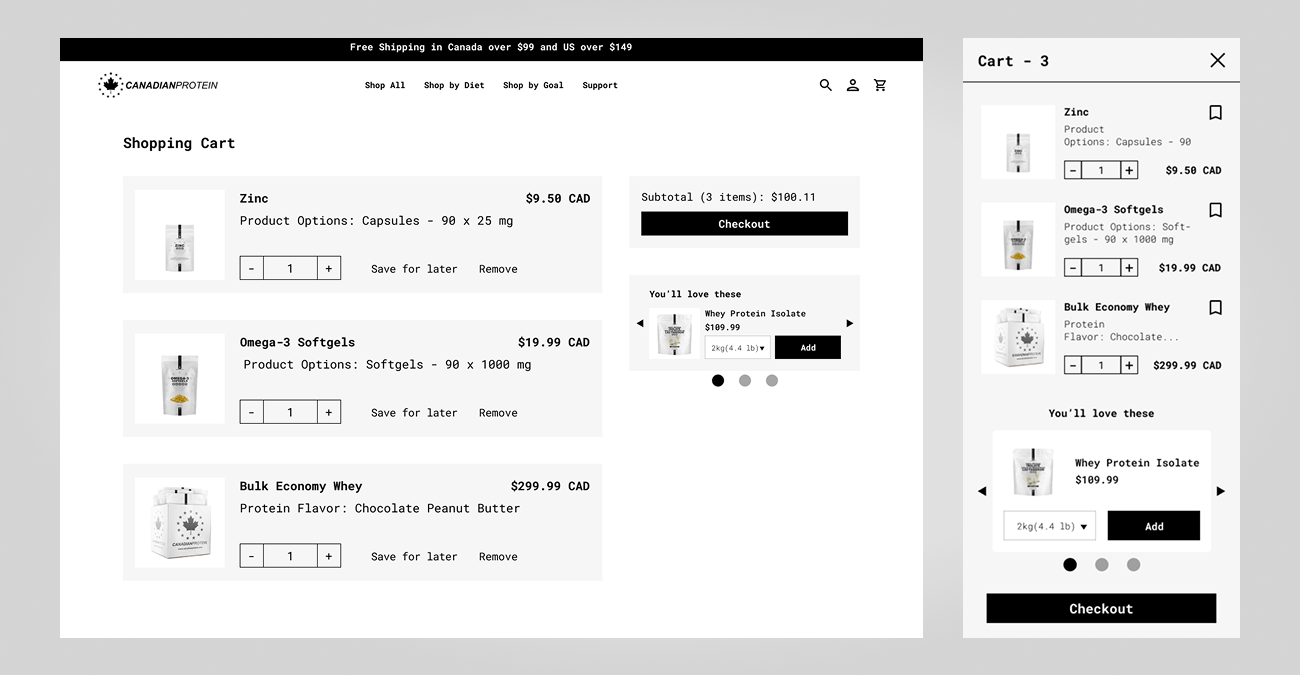The image size is (1300, 675).
Task: Select second carousel dot in cart side panel
Action: (x=1102, y=564)
